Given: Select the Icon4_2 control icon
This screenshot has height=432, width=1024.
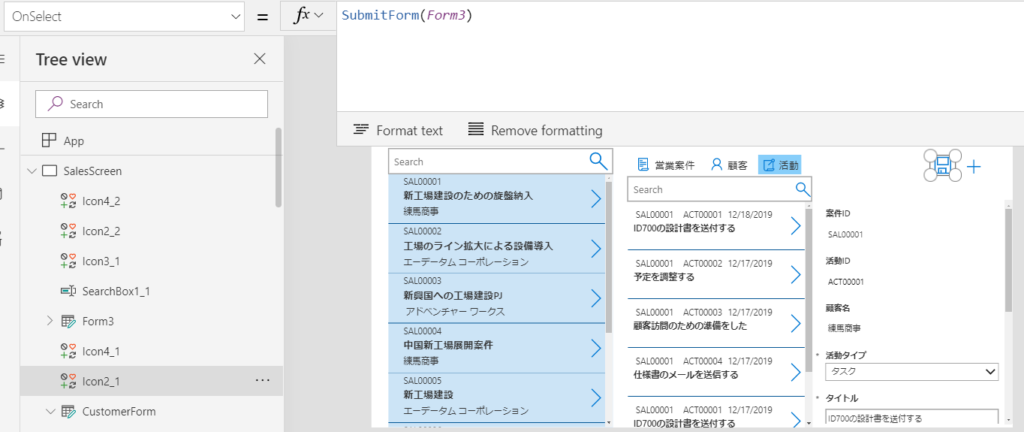Looking at the screenshot, I should tap(68, 201).
